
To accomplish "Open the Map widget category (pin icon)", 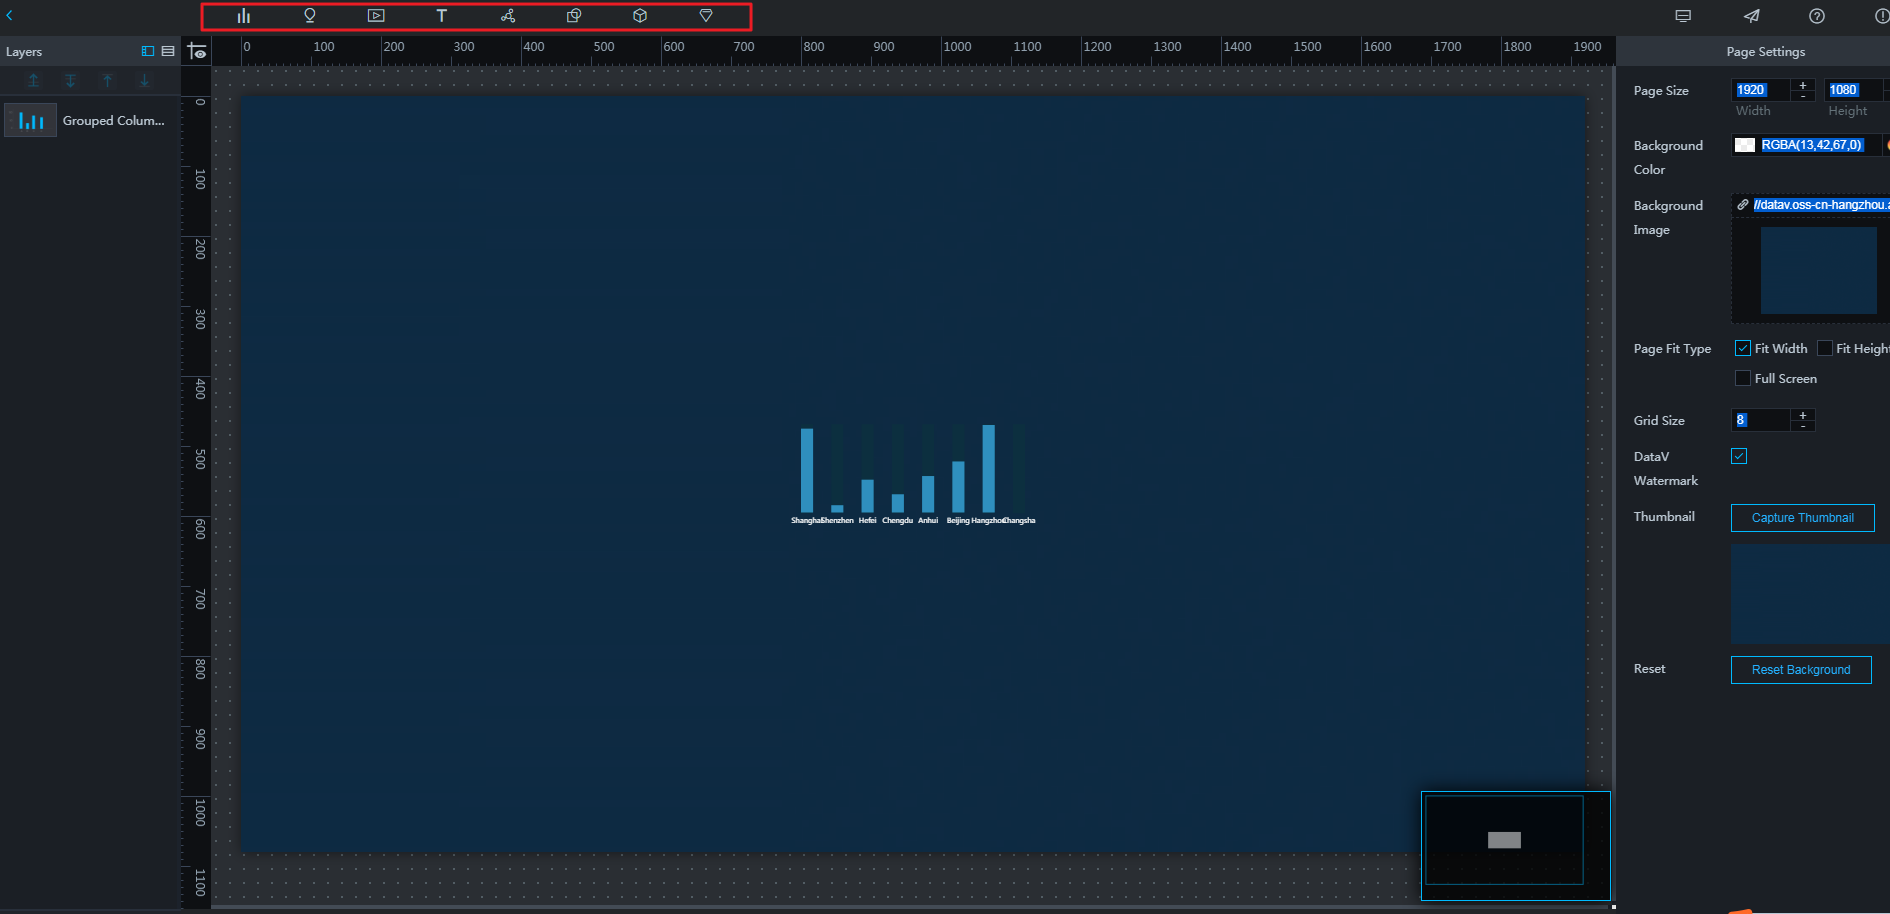I will 310,16.
